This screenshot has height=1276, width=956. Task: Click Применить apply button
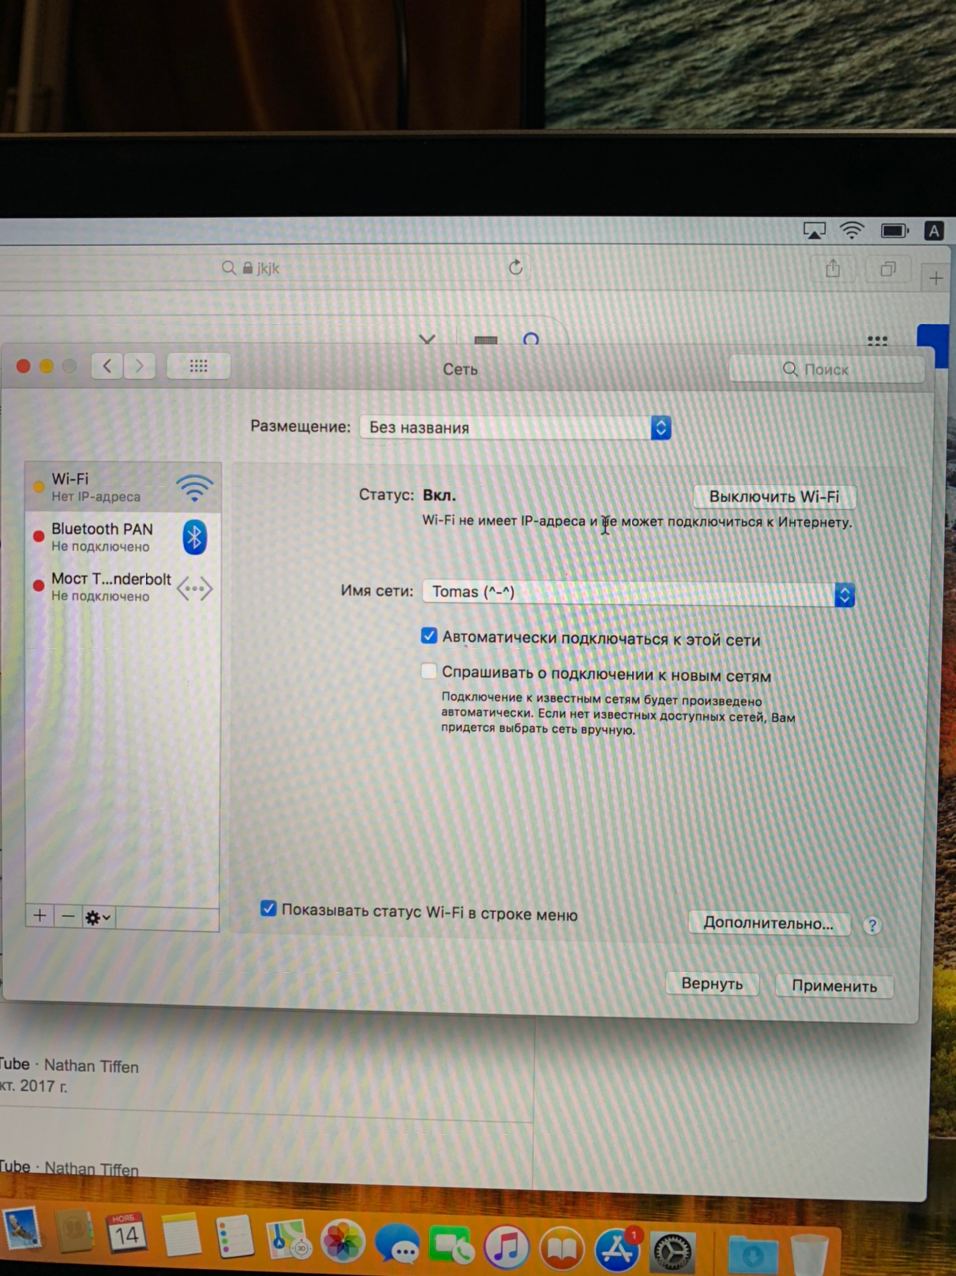[x=834, y=986]
